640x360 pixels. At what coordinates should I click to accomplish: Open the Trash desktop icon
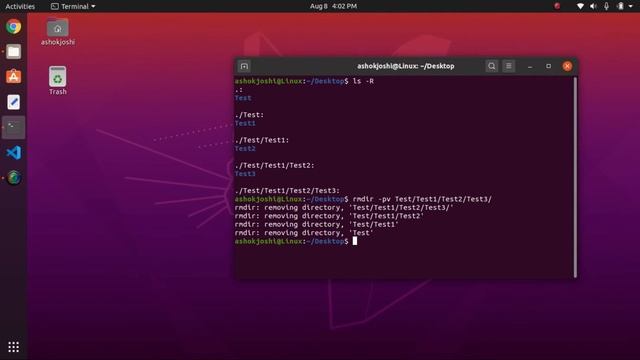click(x=58, y=80)
